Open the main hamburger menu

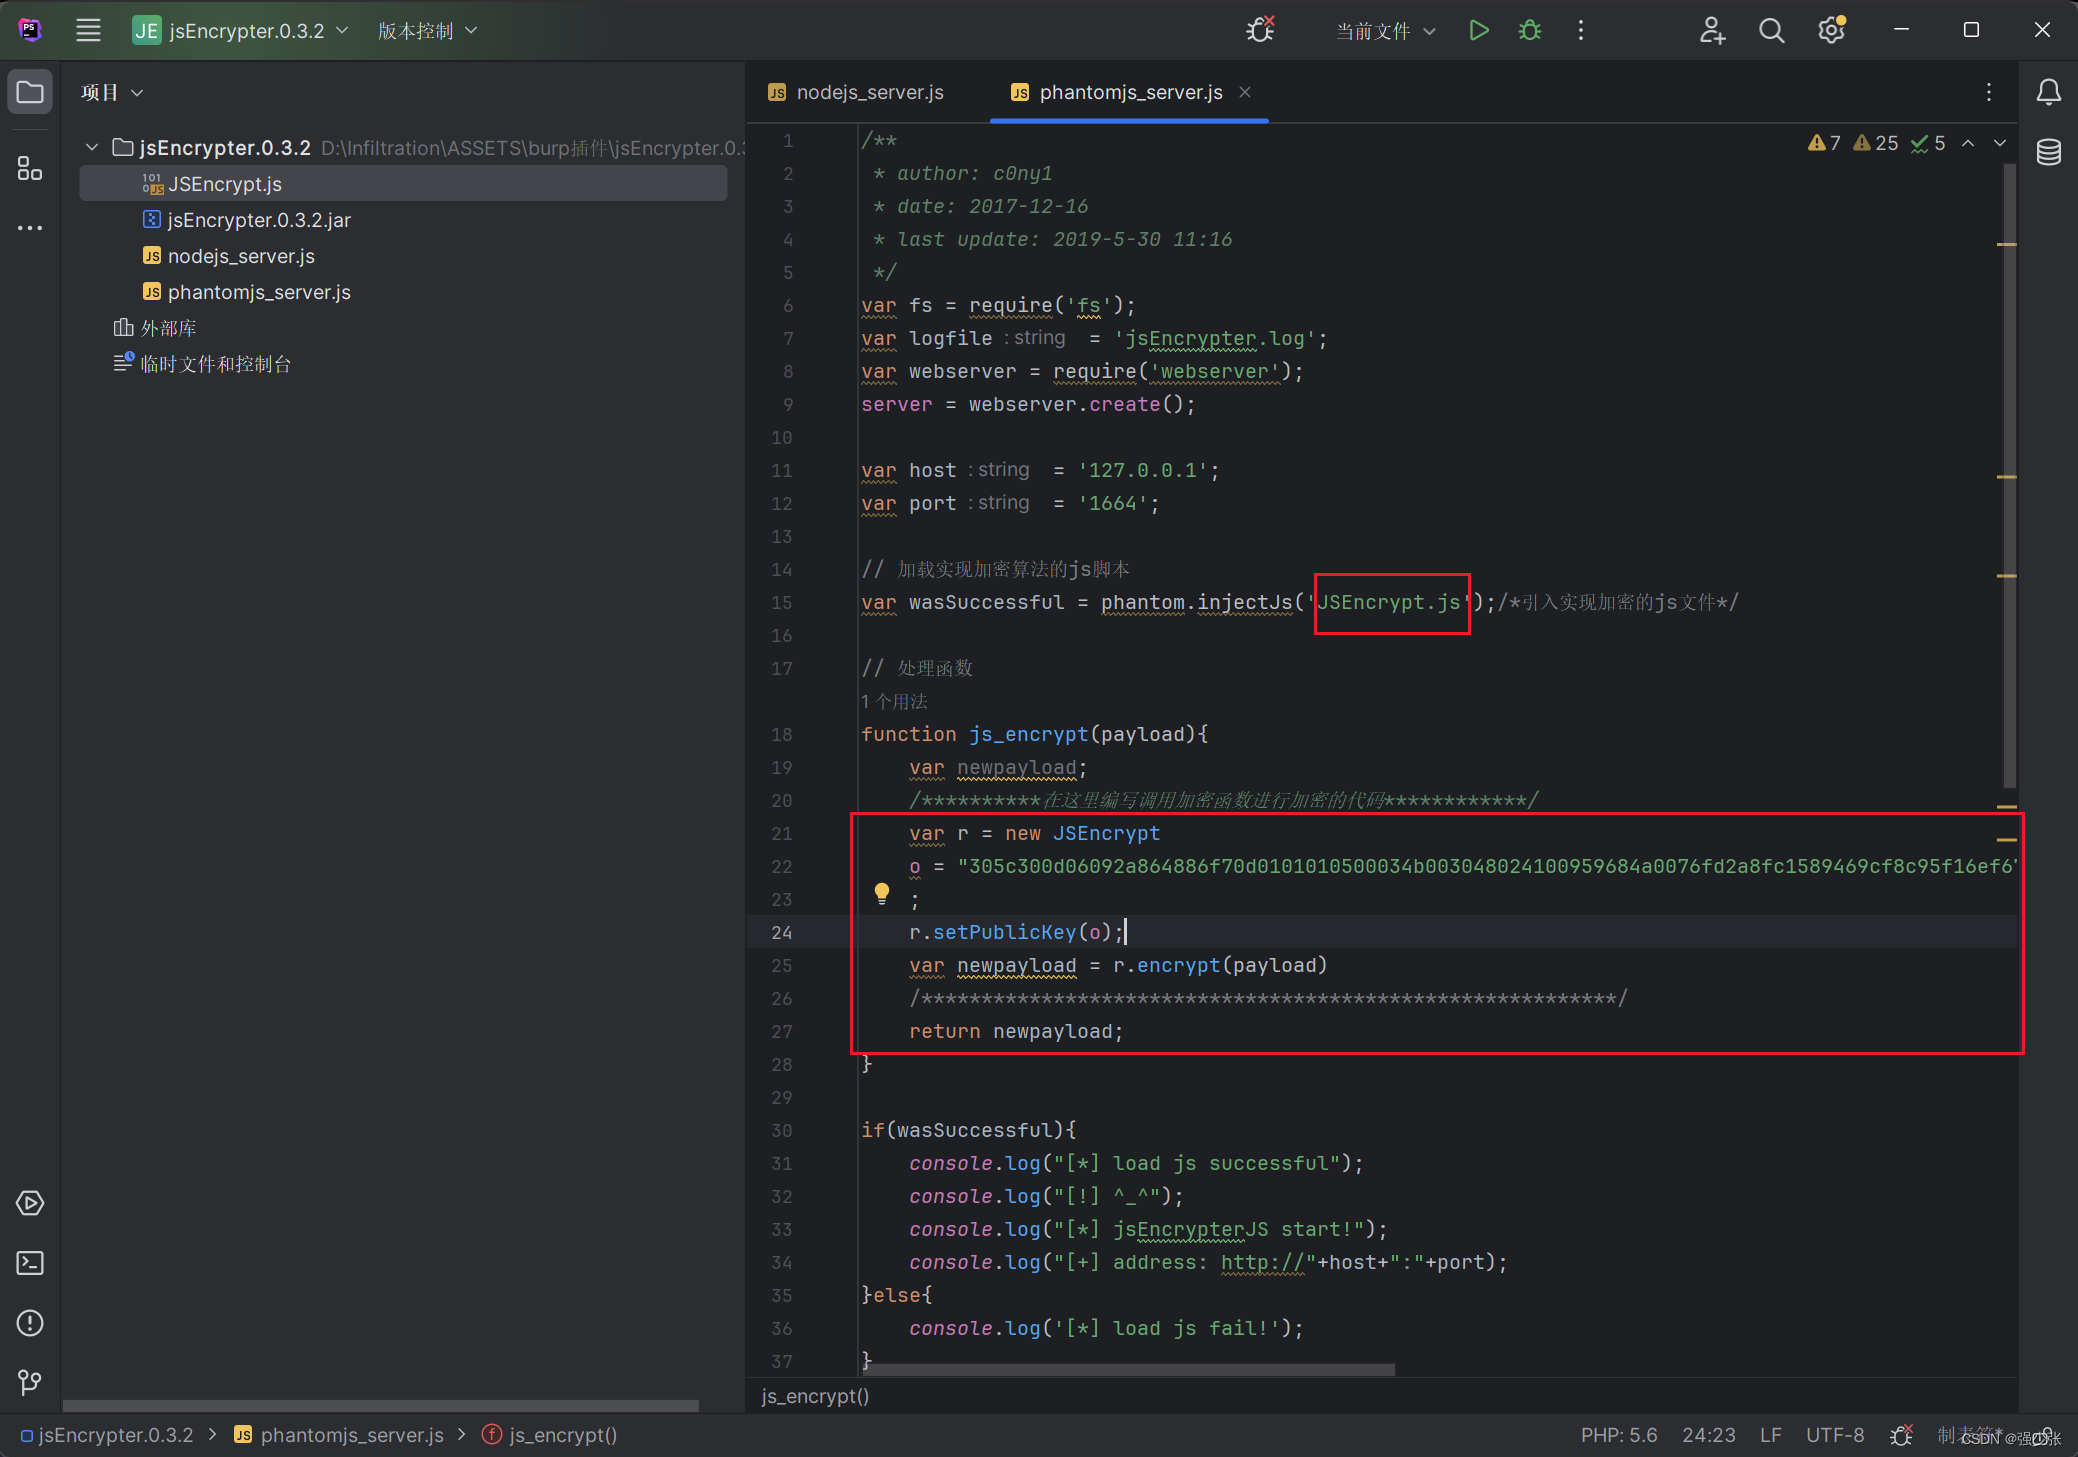(88, 30)
